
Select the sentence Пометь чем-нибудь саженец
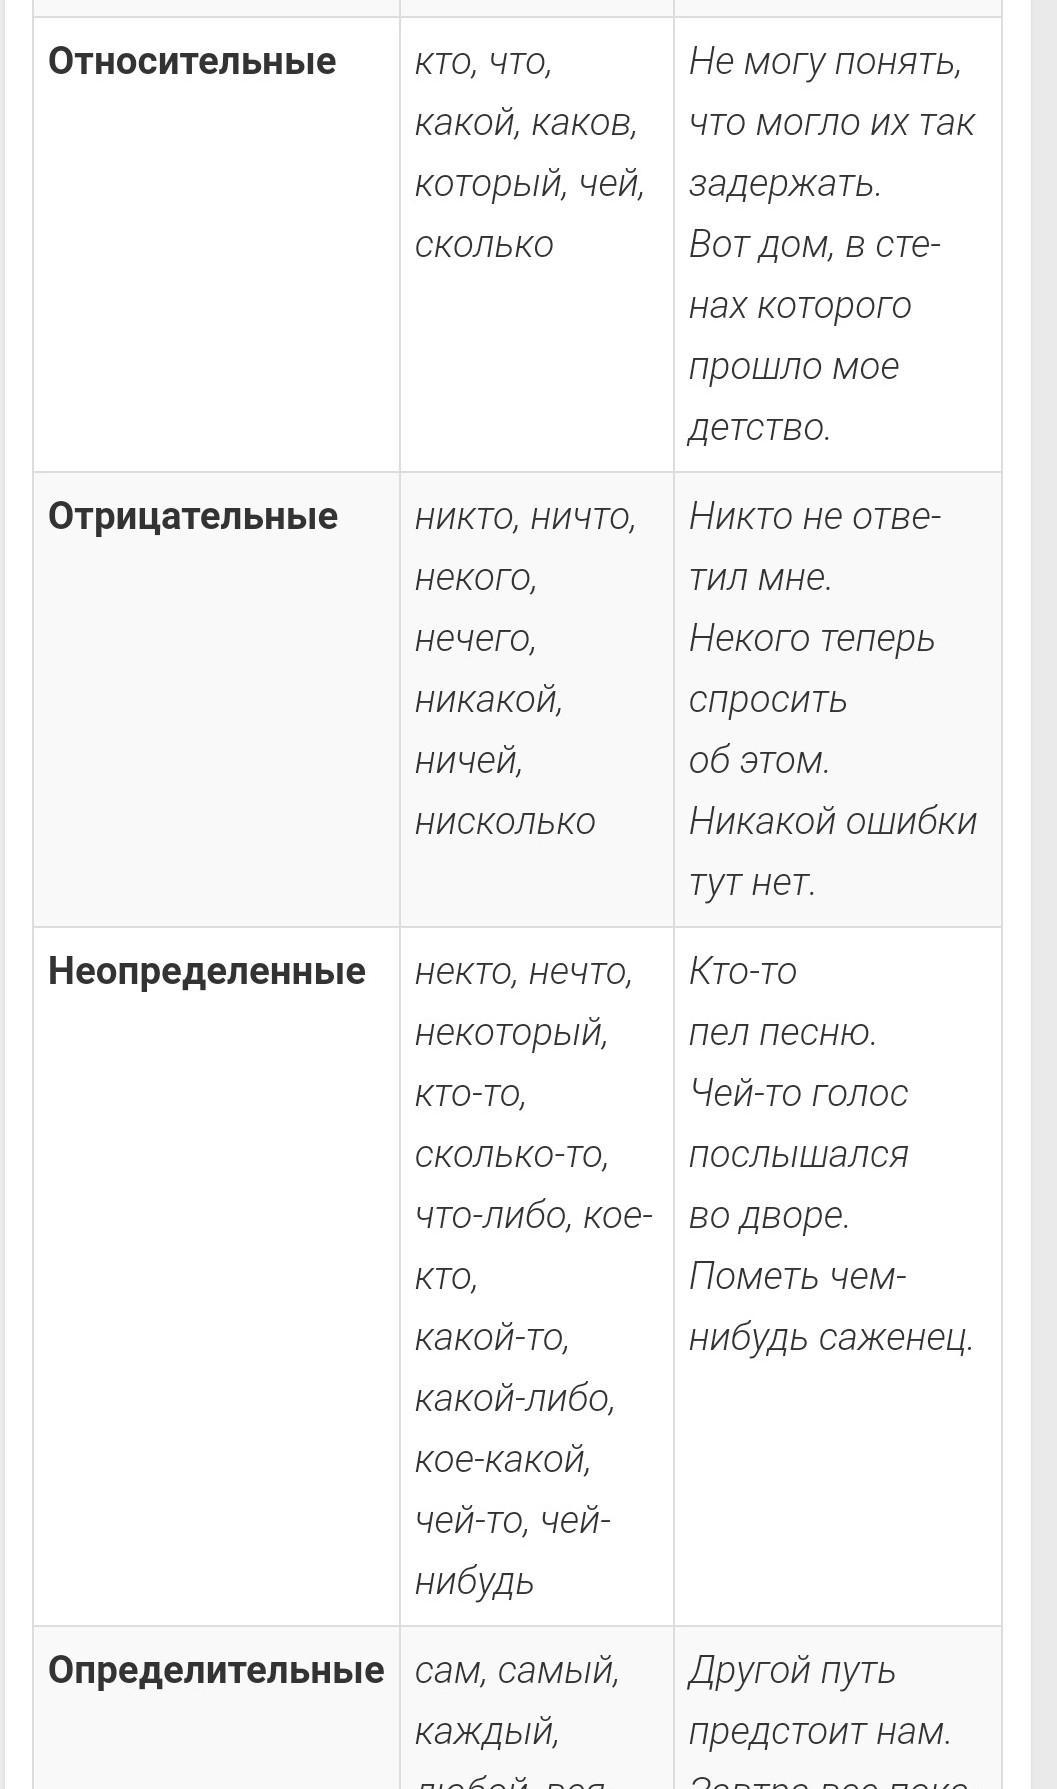tap(831, 1306)
